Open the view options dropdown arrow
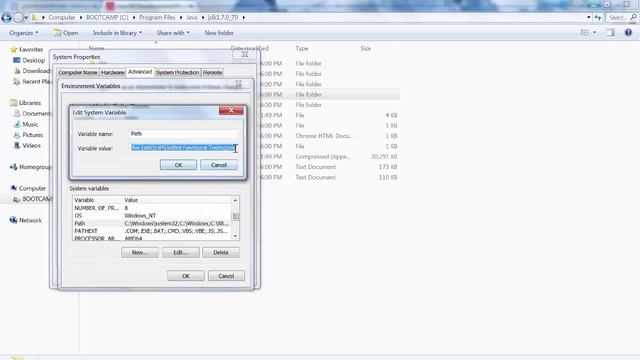Viewport: 640px width, 360px height. click(594, 33)
